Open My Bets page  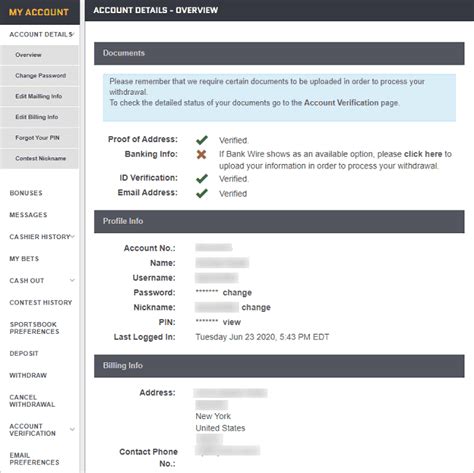pos(24,259)
